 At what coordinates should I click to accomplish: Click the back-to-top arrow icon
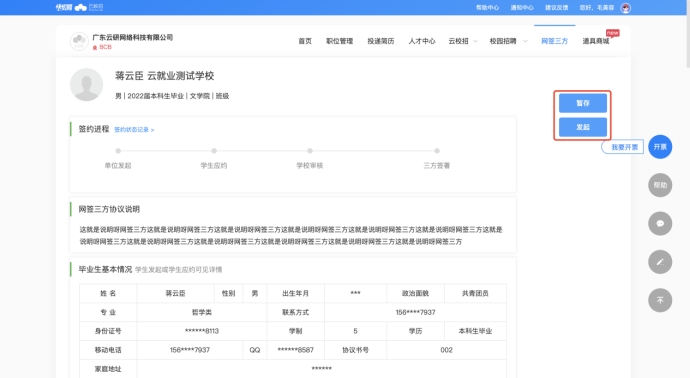660,300
